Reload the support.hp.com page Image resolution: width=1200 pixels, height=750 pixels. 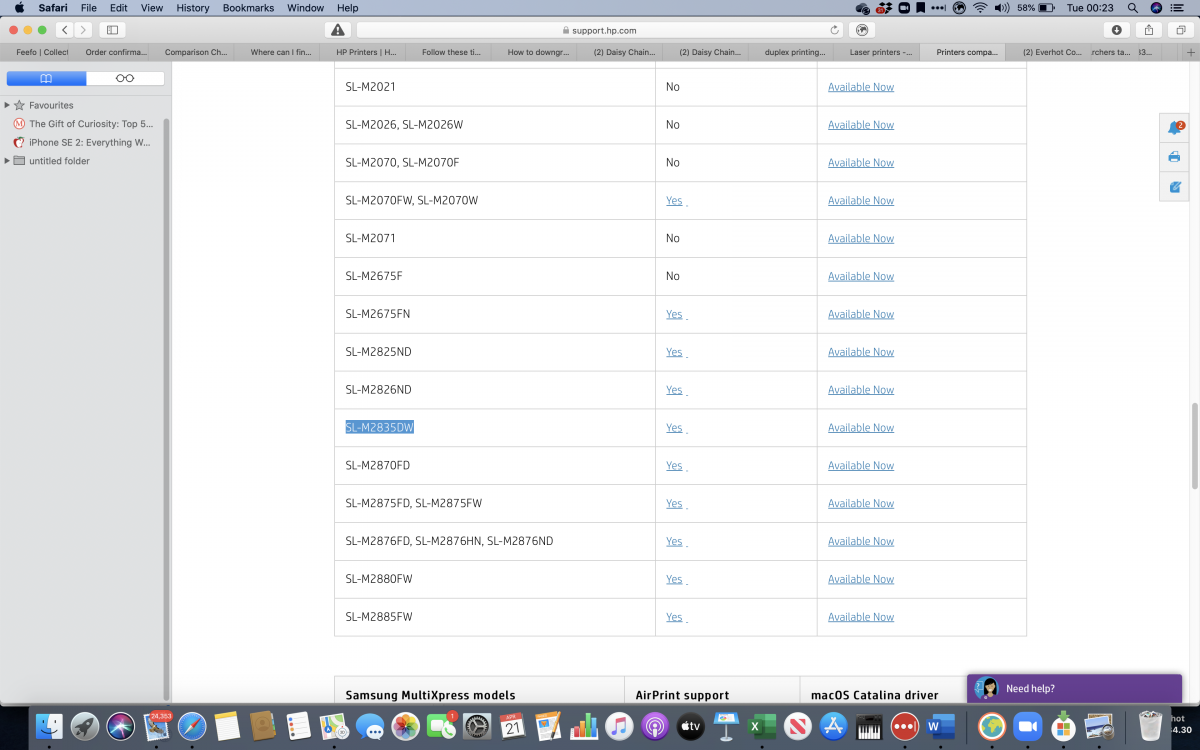[834, 30]
